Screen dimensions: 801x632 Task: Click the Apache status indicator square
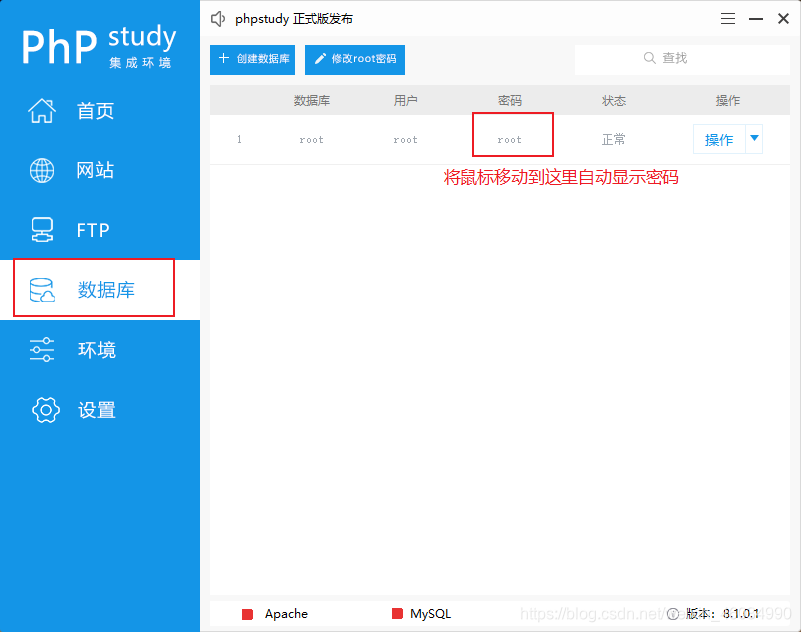(248, 614)
